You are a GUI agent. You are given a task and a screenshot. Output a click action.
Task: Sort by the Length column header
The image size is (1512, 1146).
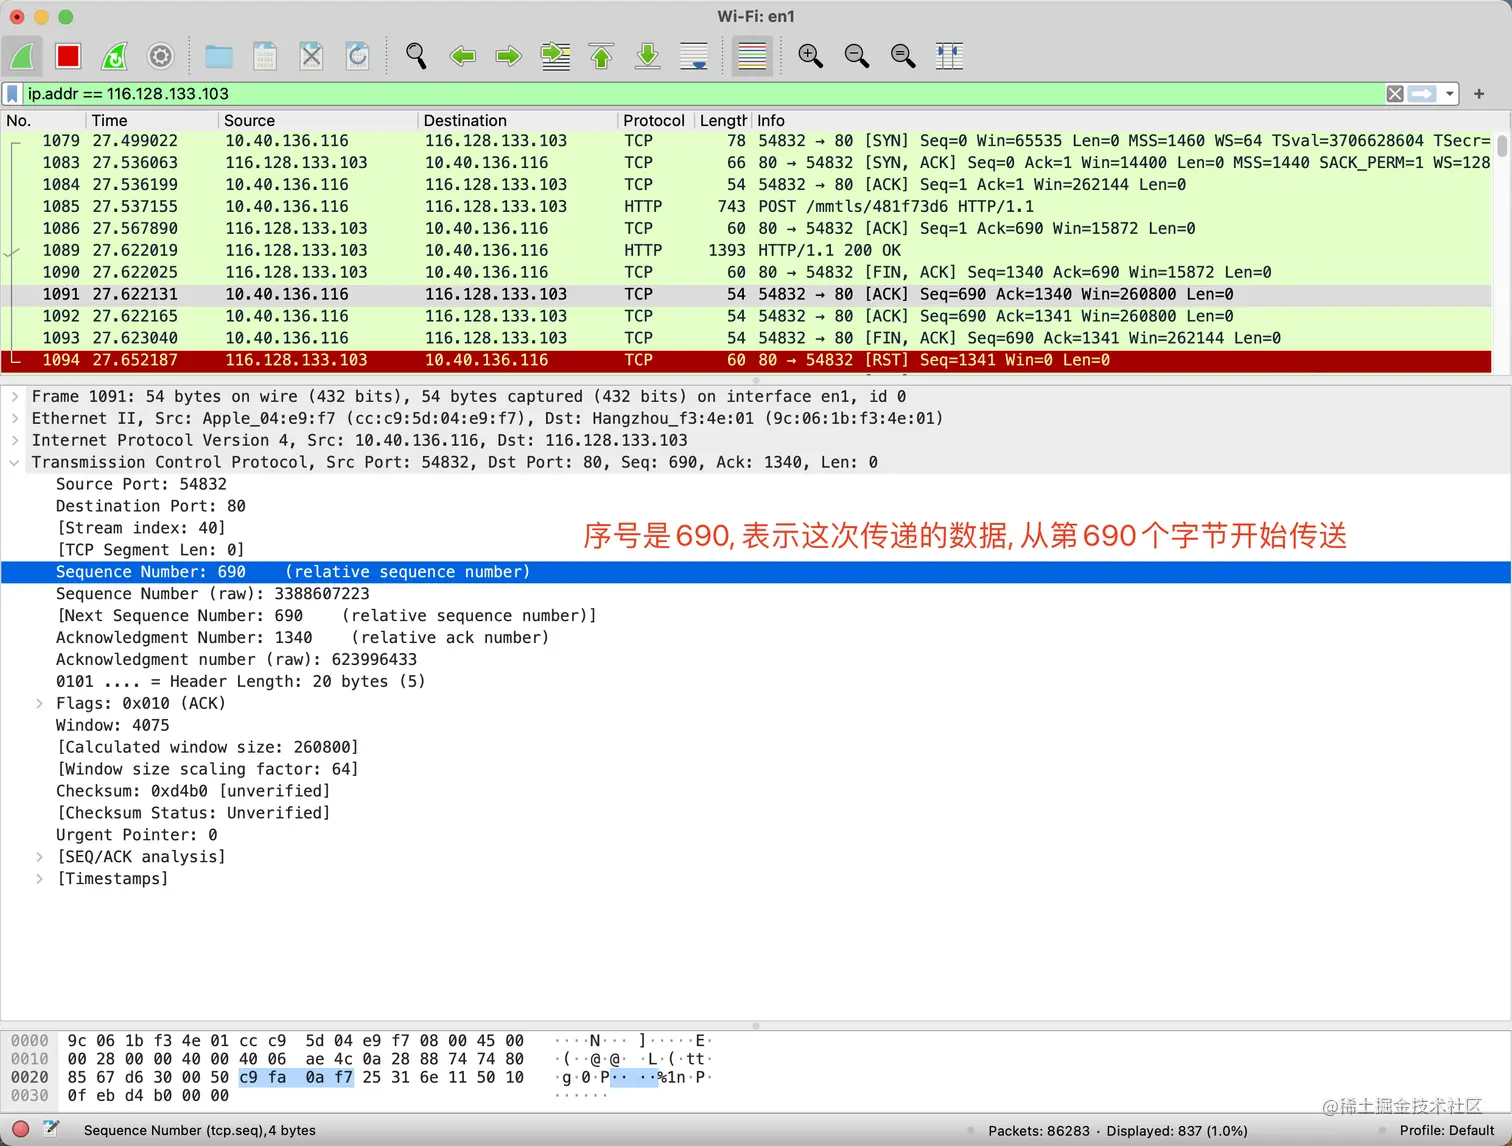pyautogui.click(x=723, y=120)
